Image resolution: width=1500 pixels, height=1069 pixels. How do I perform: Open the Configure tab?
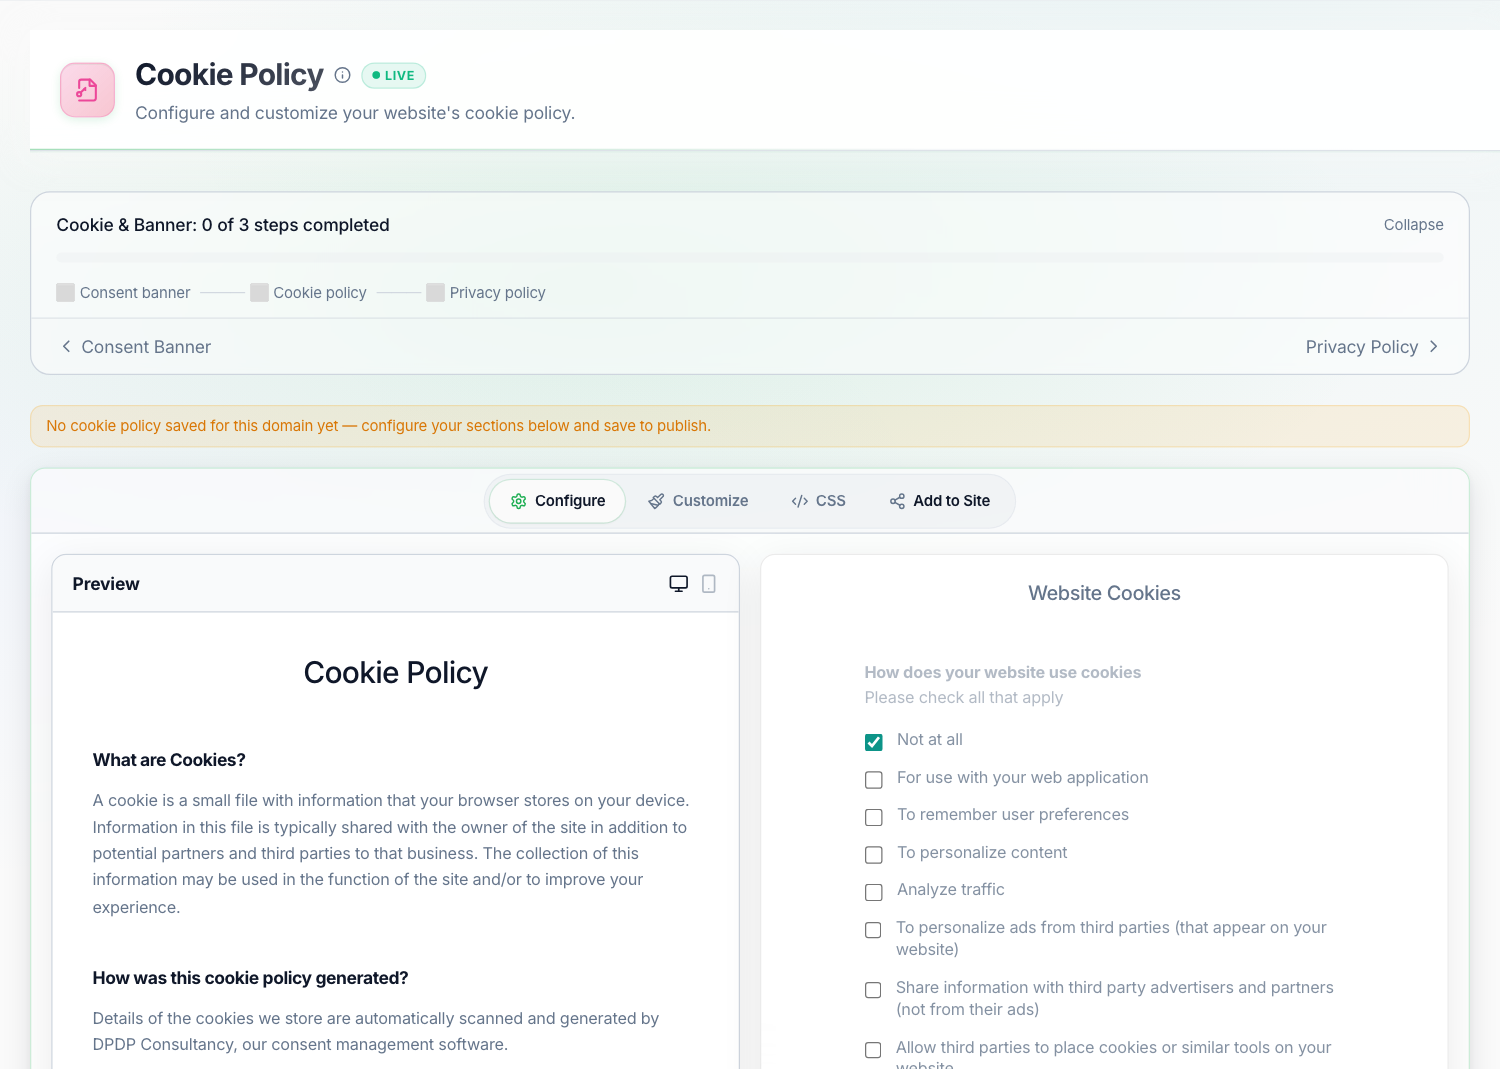point(558,501)
